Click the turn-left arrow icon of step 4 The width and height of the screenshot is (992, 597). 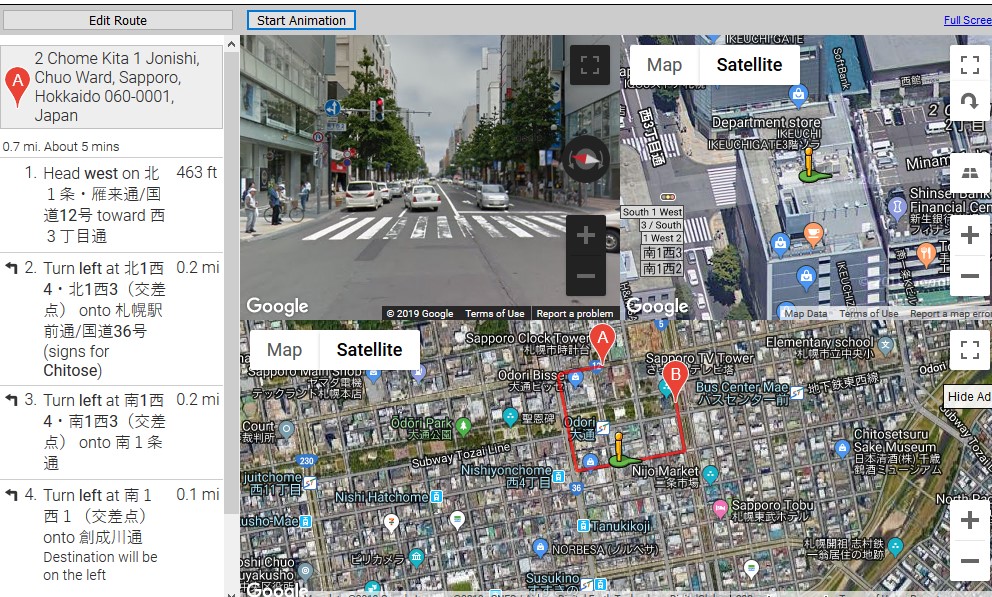coord(11,495)
